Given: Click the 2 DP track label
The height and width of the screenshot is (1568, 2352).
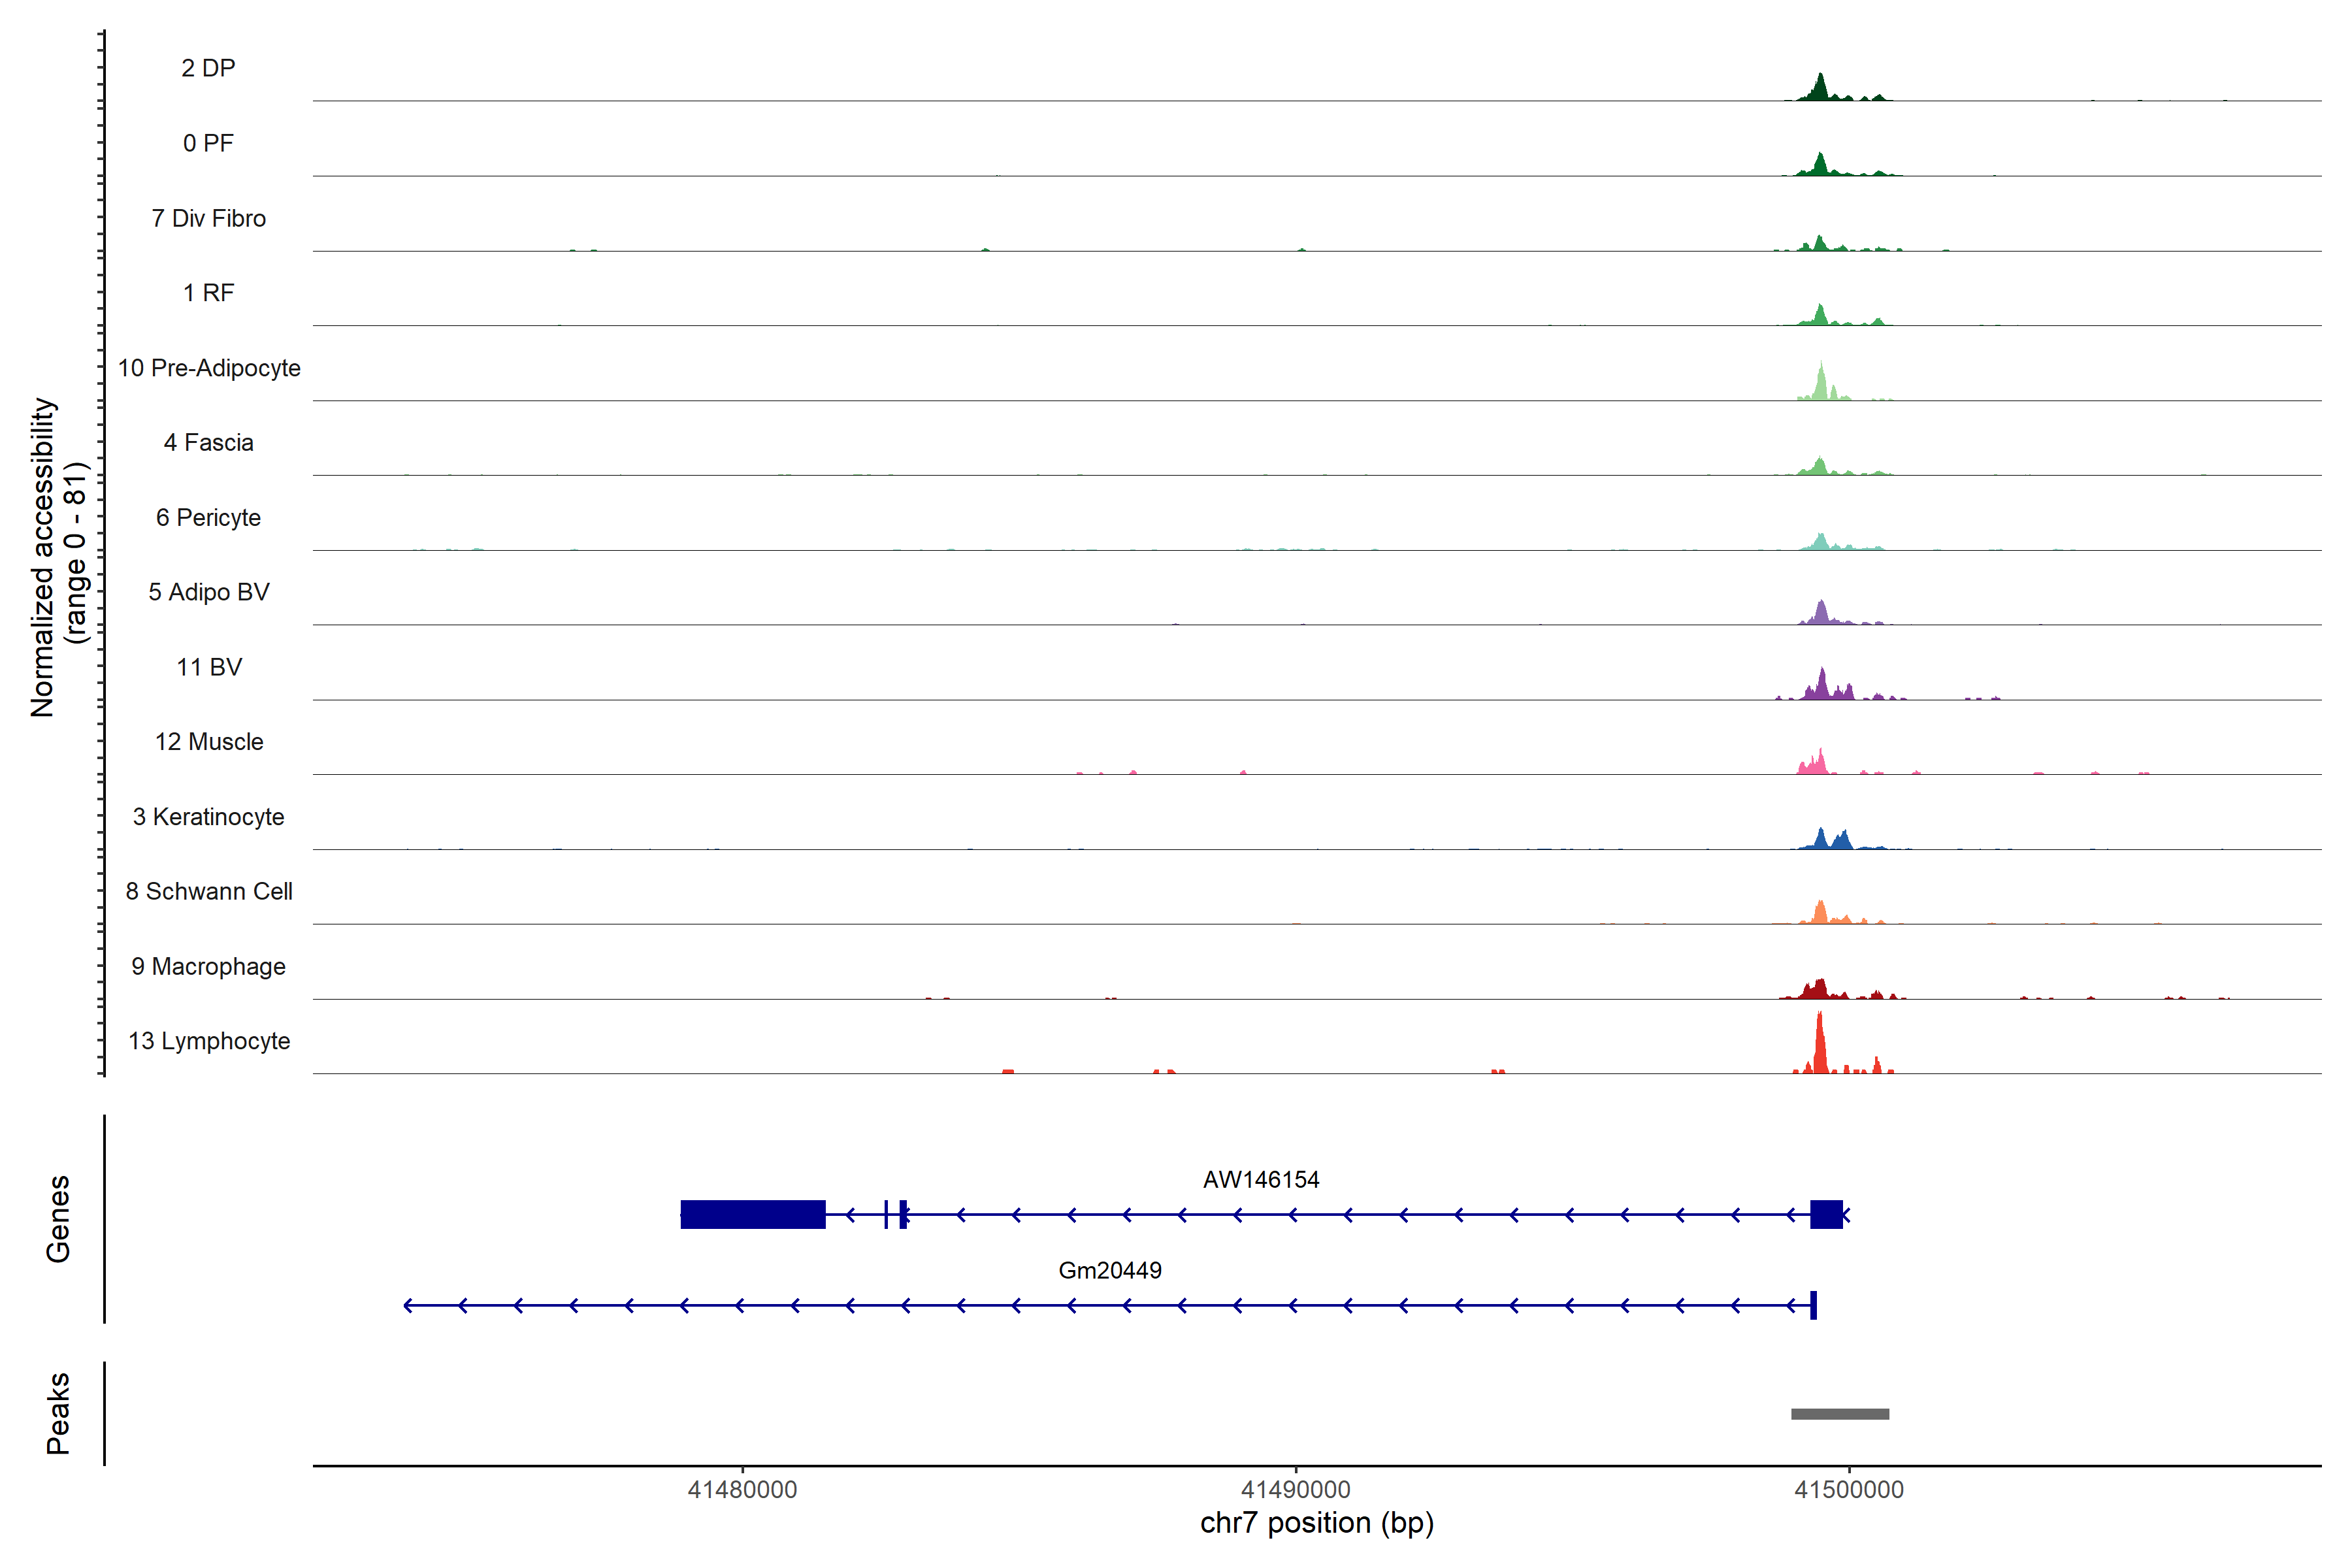Looking at the screenshot, I should 208,68.
